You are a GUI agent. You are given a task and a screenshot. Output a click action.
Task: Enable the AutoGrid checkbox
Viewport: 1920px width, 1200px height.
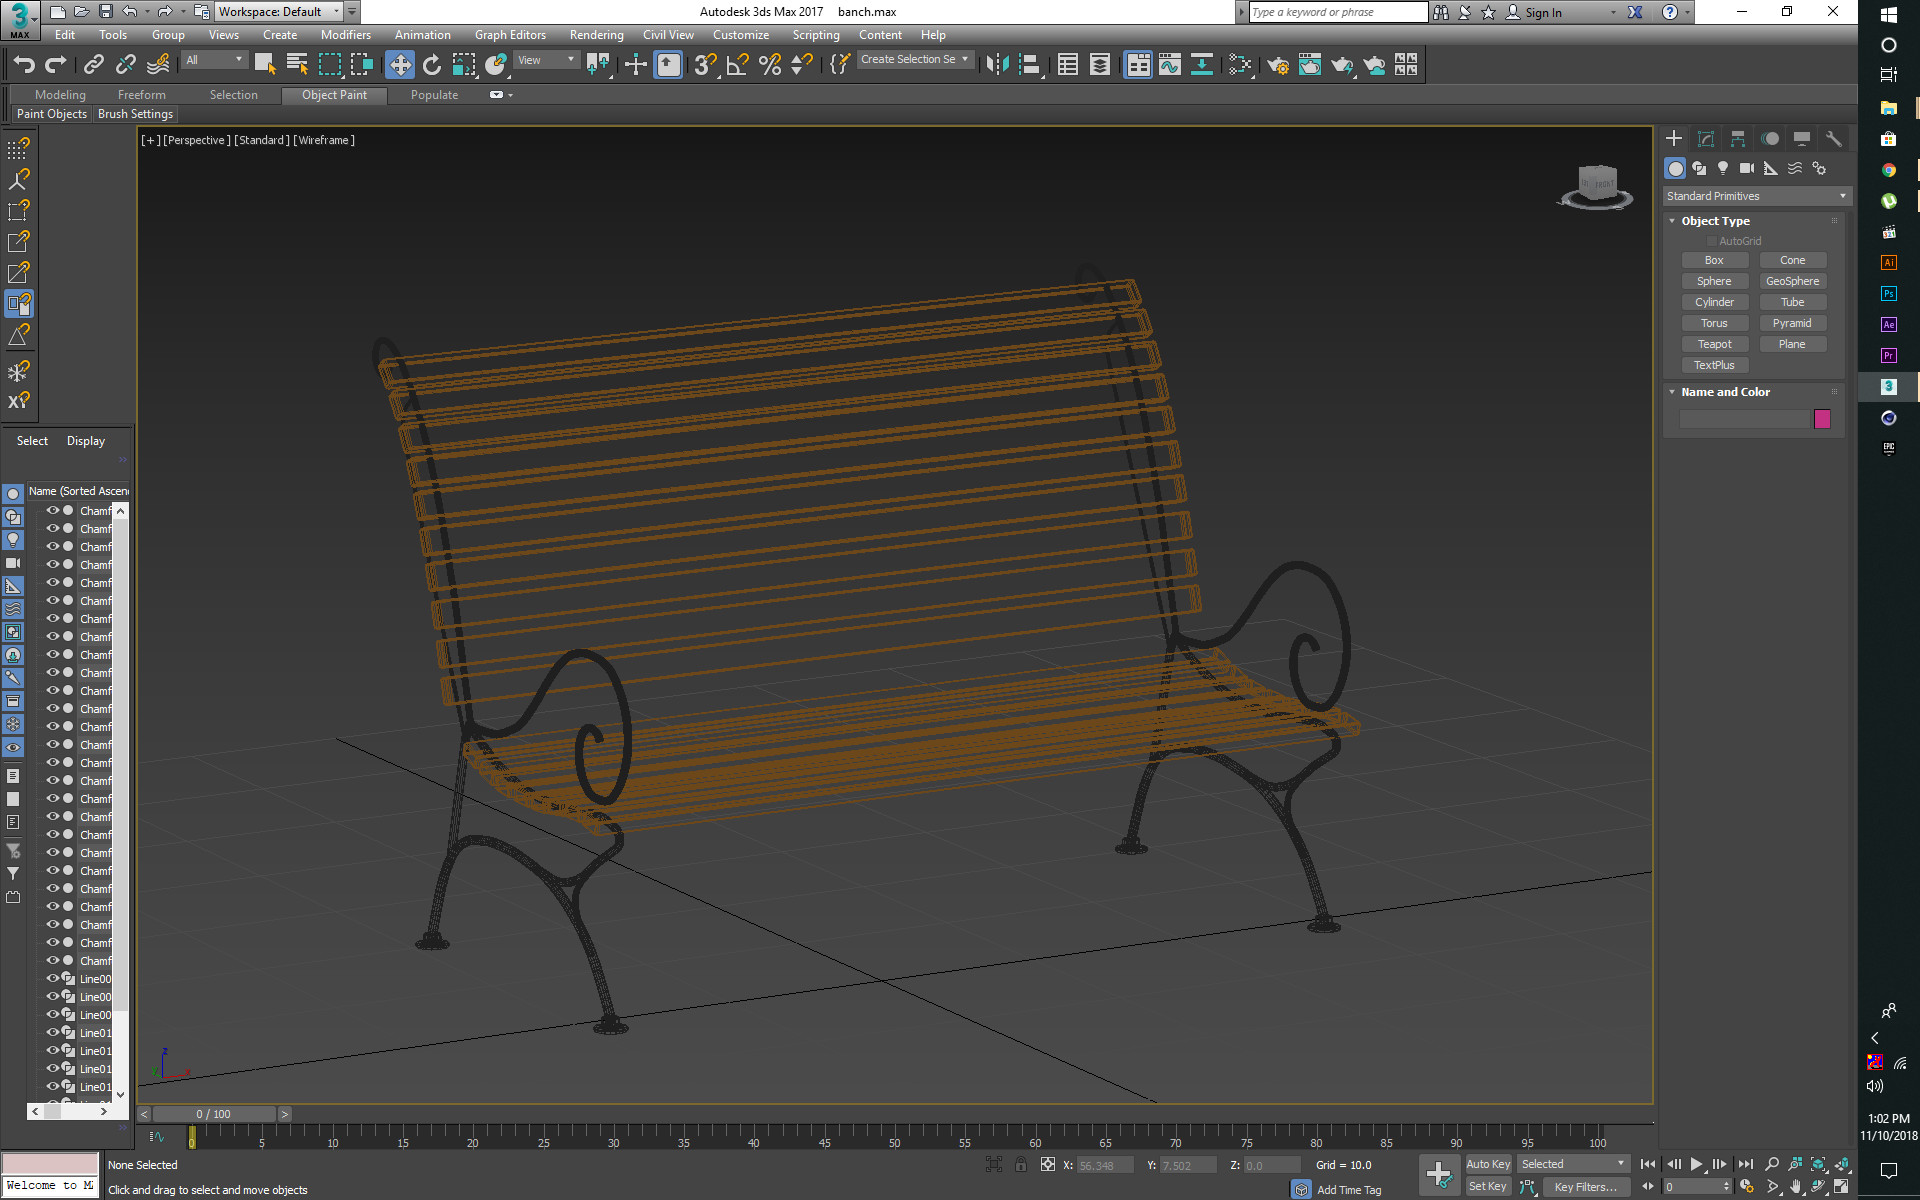tap(1712, 241)
